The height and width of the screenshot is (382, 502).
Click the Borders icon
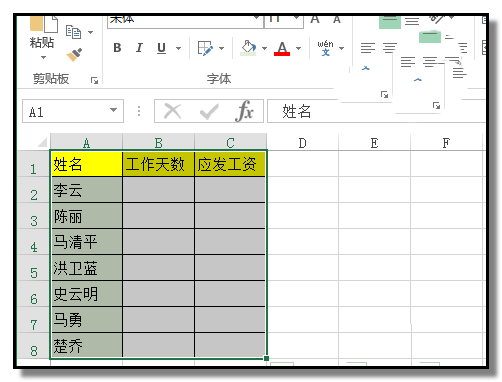[205, 48]
